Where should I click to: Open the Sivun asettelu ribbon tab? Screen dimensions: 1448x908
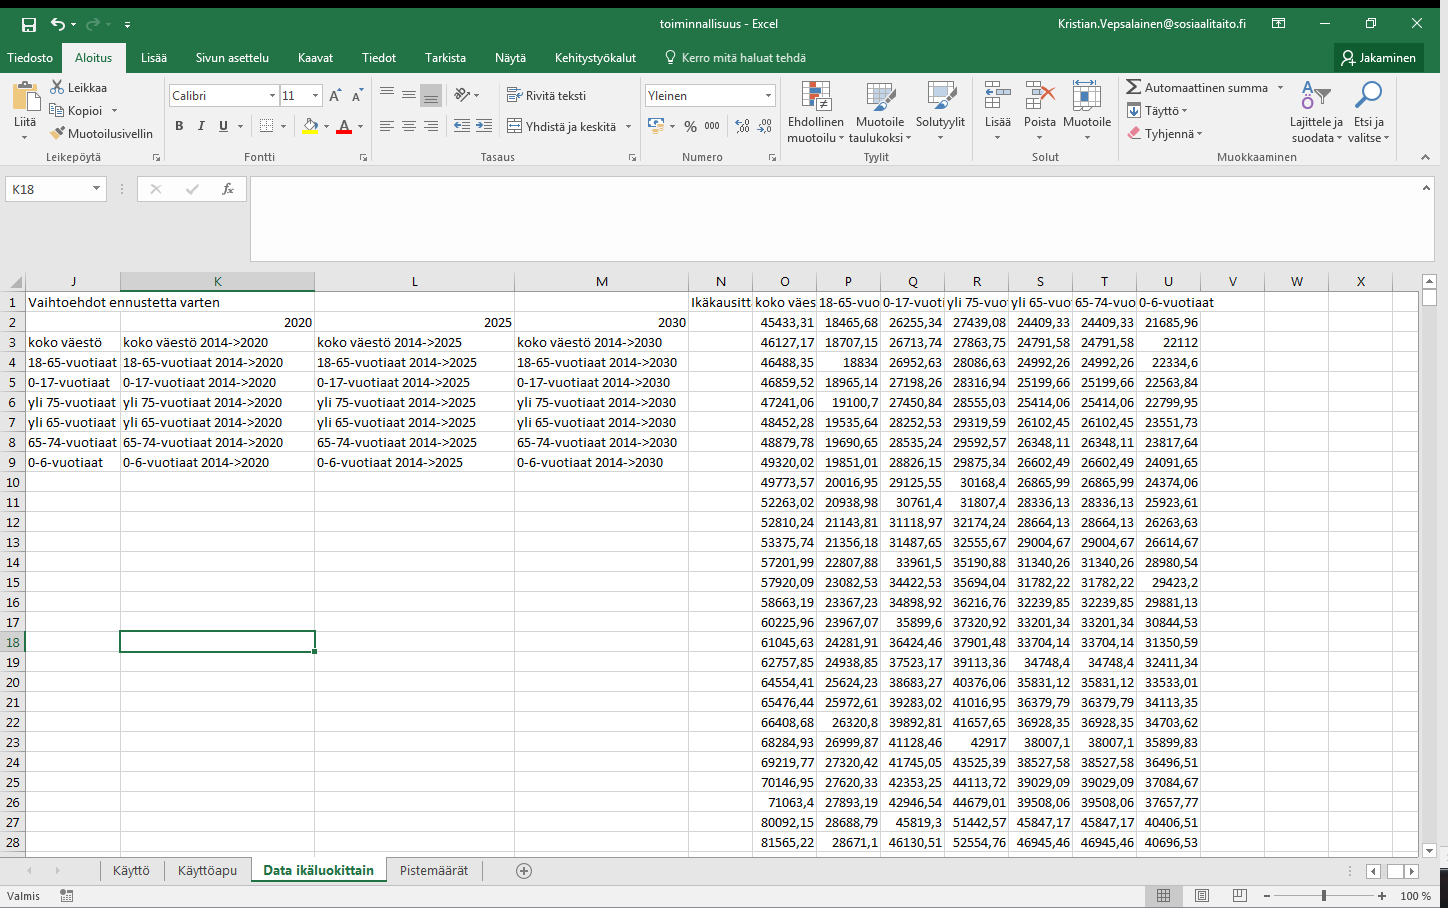pos(232,57)
